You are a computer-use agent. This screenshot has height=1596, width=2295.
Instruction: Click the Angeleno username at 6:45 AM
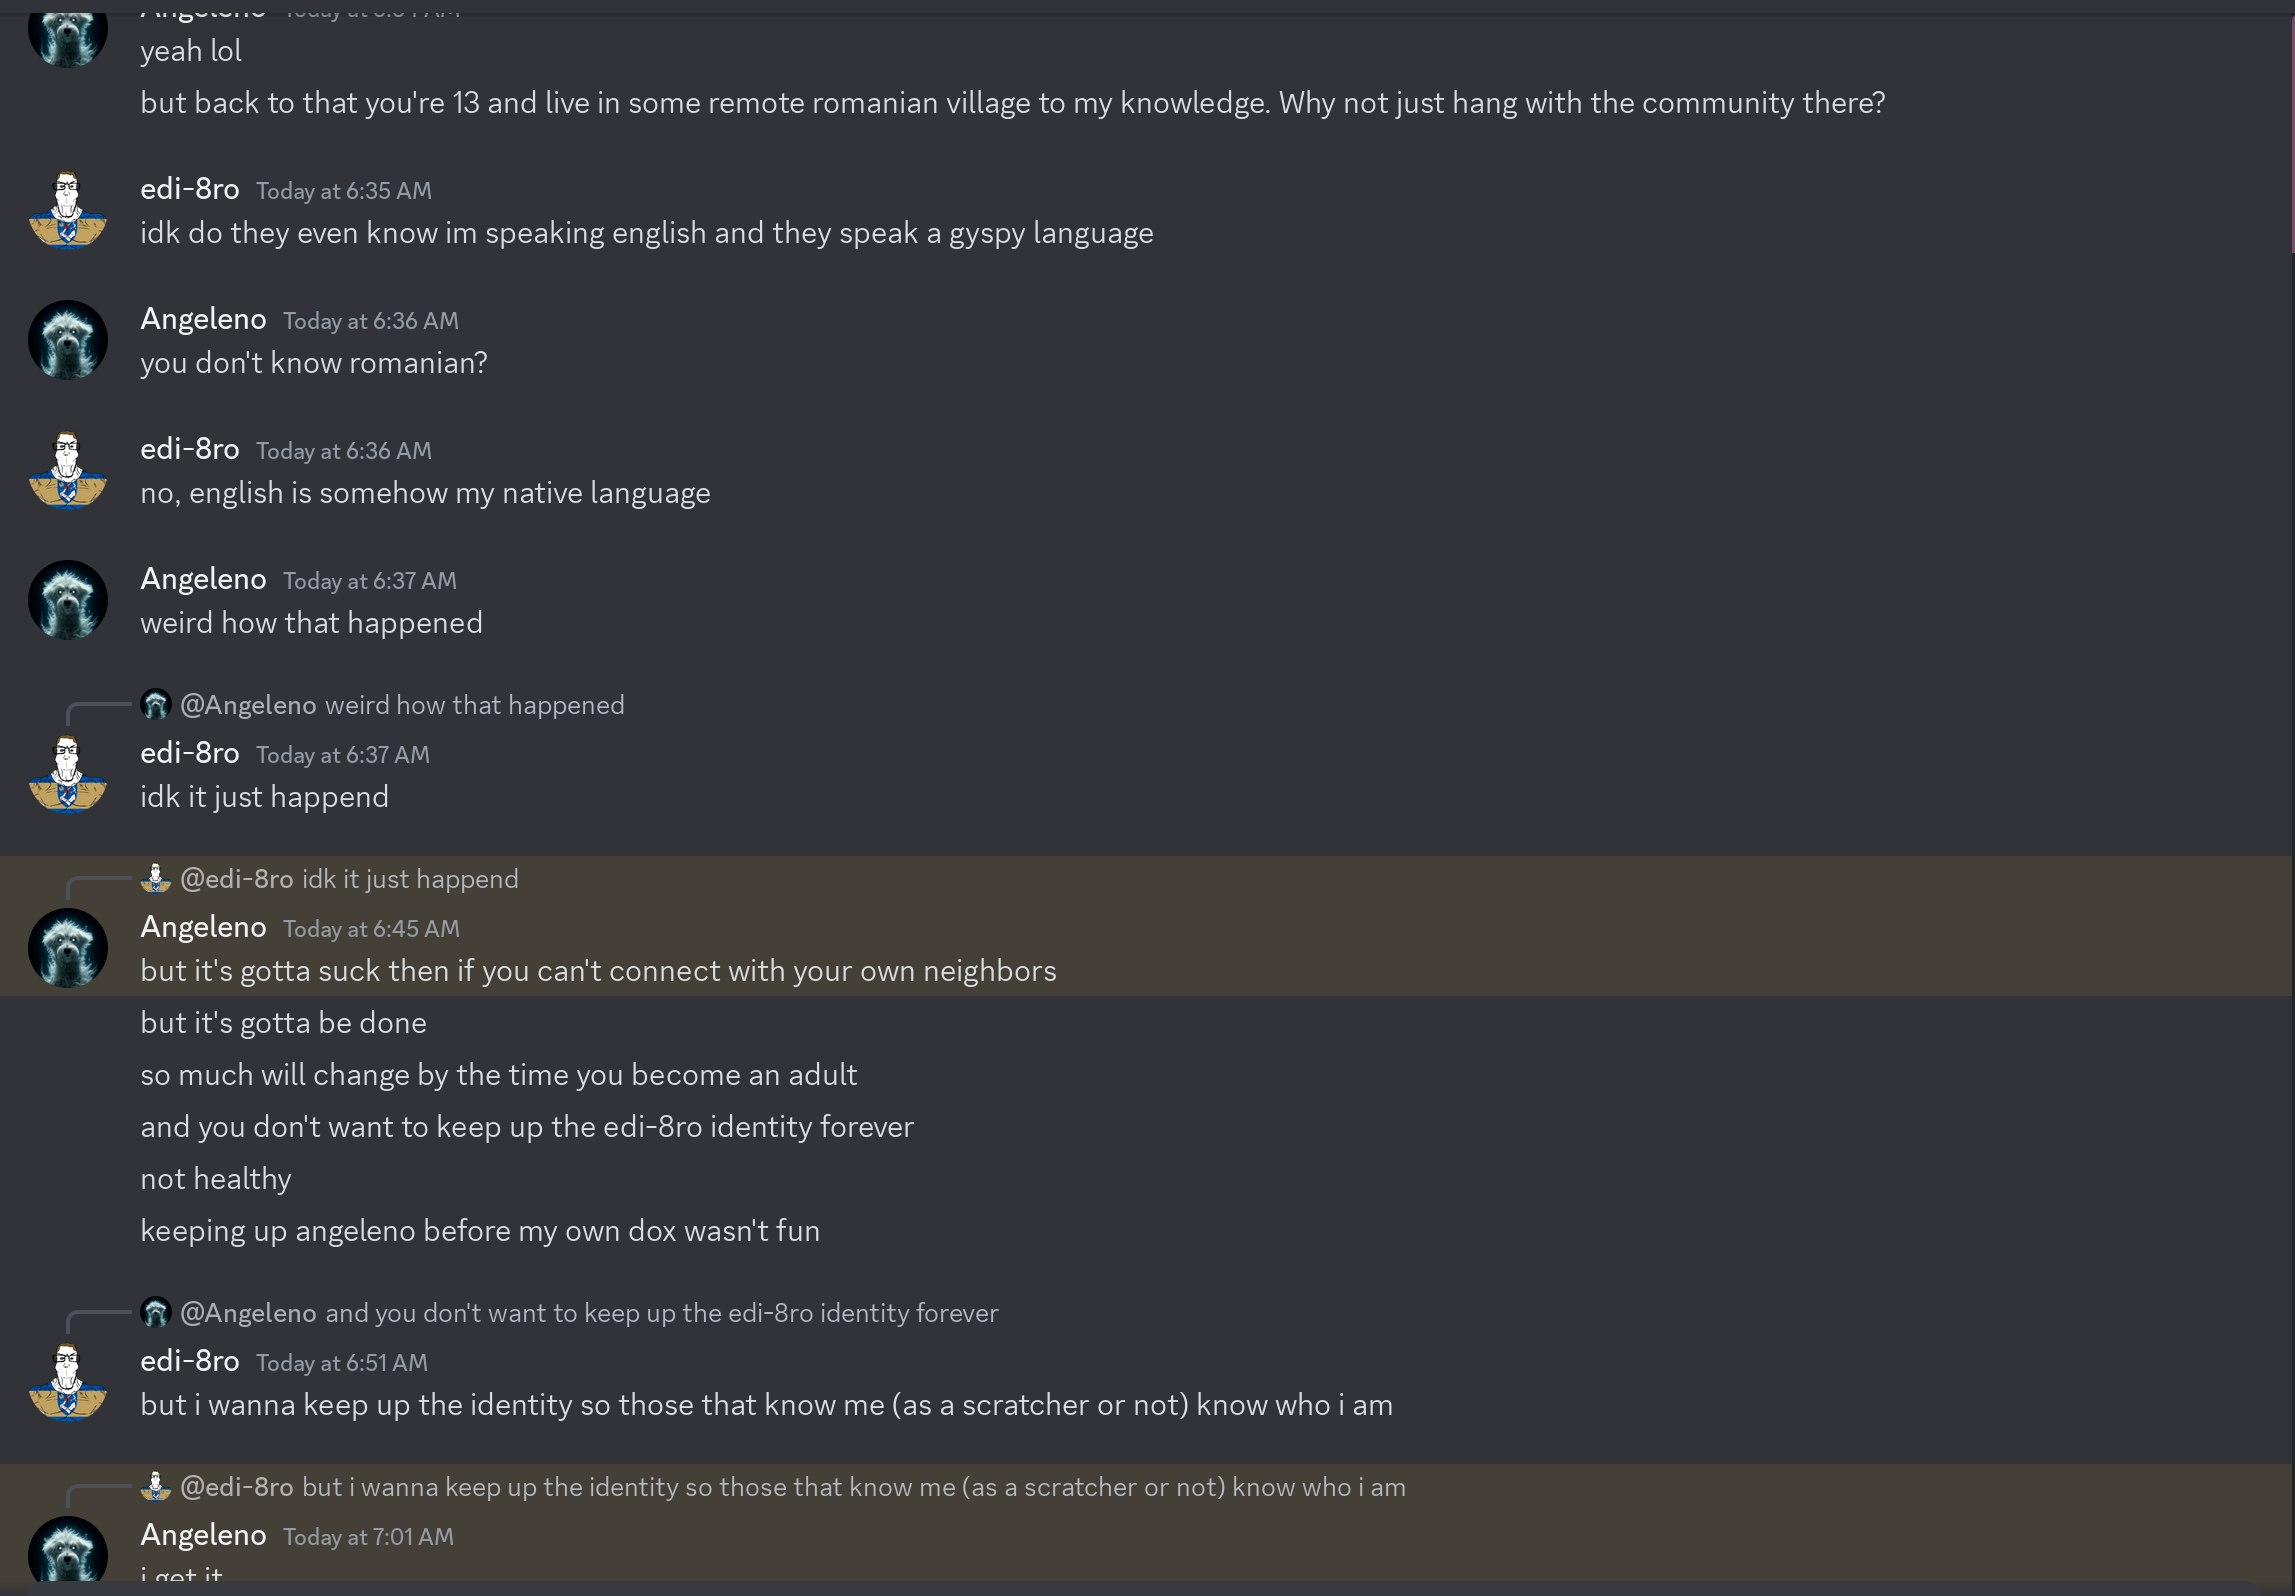pos(203,927)
